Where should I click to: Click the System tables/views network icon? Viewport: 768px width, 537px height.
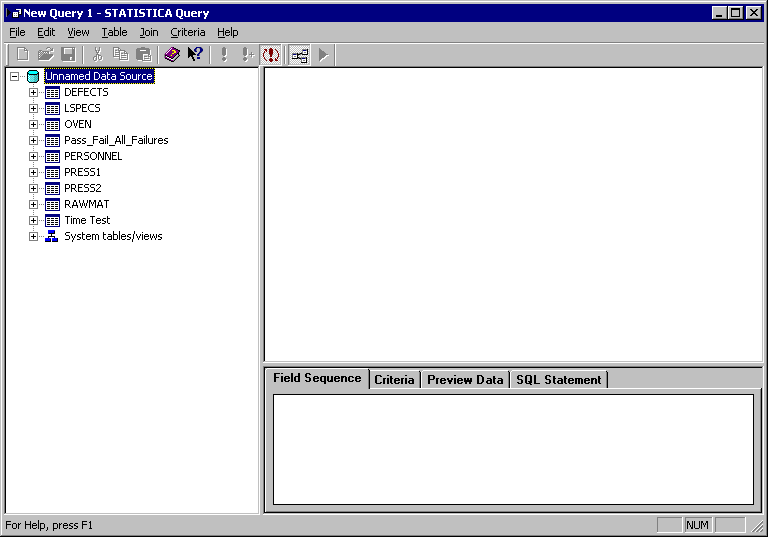(52, 237)
